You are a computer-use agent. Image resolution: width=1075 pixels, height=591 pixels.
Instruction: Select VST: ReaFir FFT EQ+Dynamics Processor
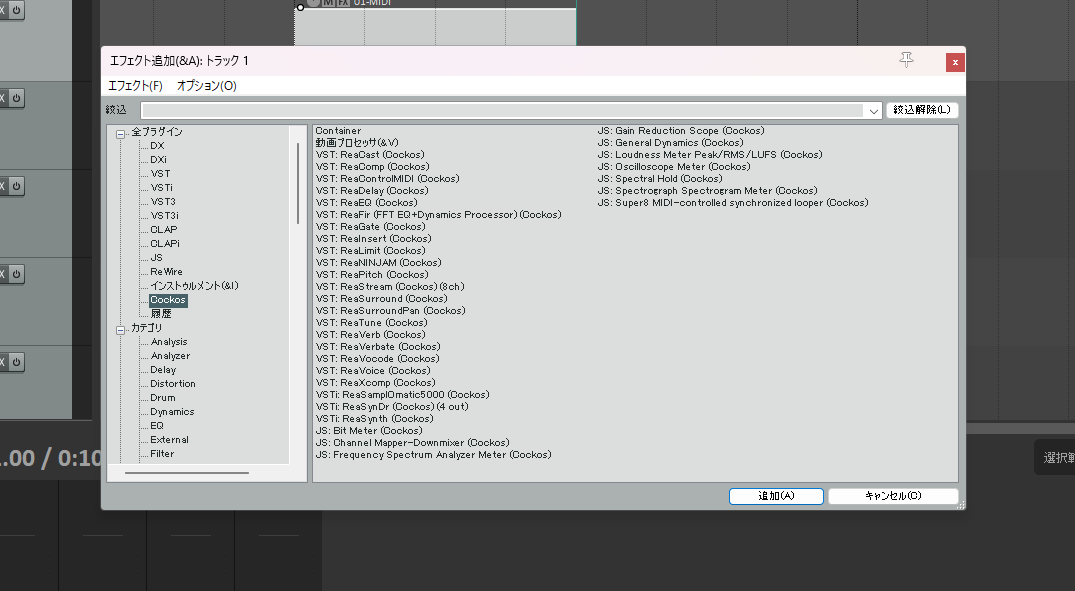coord(439,215)
